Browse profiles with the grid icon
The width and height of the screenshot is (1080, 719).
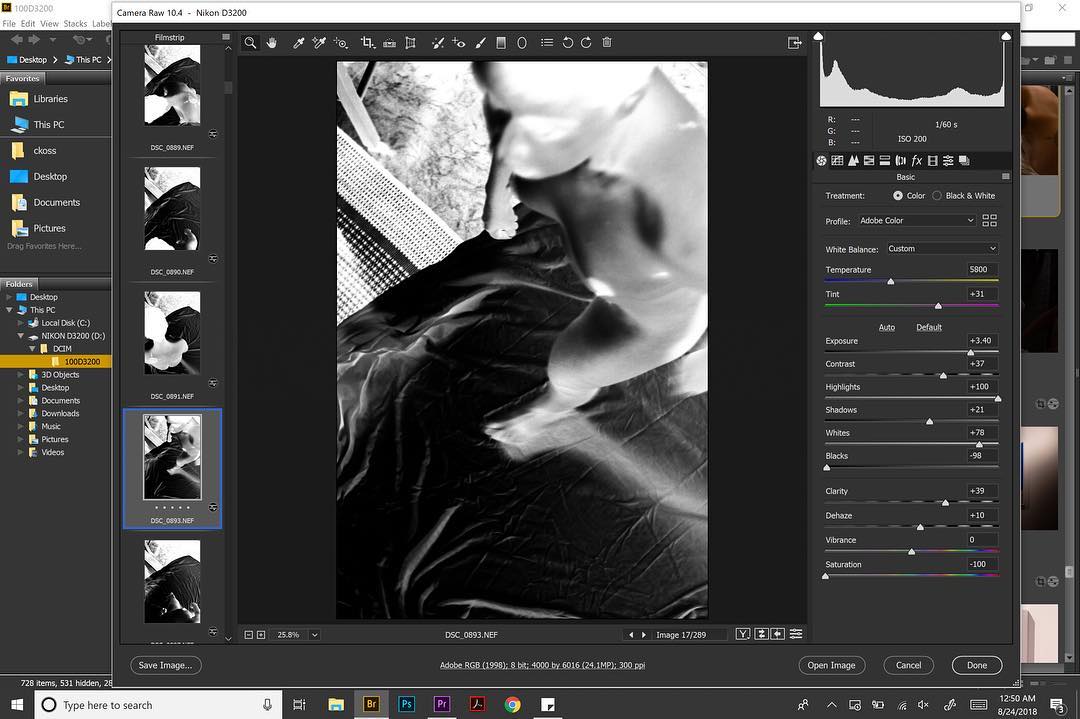tap(990, 221)
